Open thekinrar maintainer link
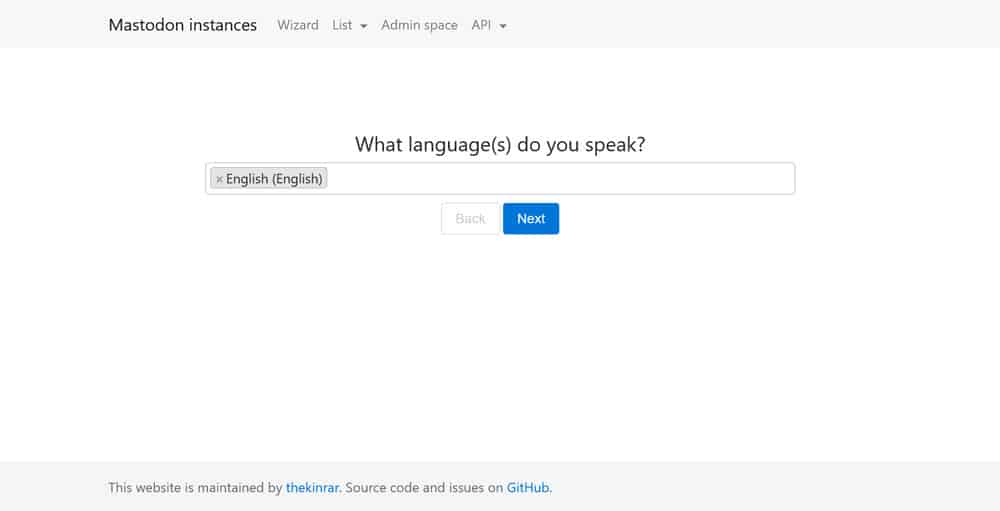1000x511 pixels. pos(312,488)
